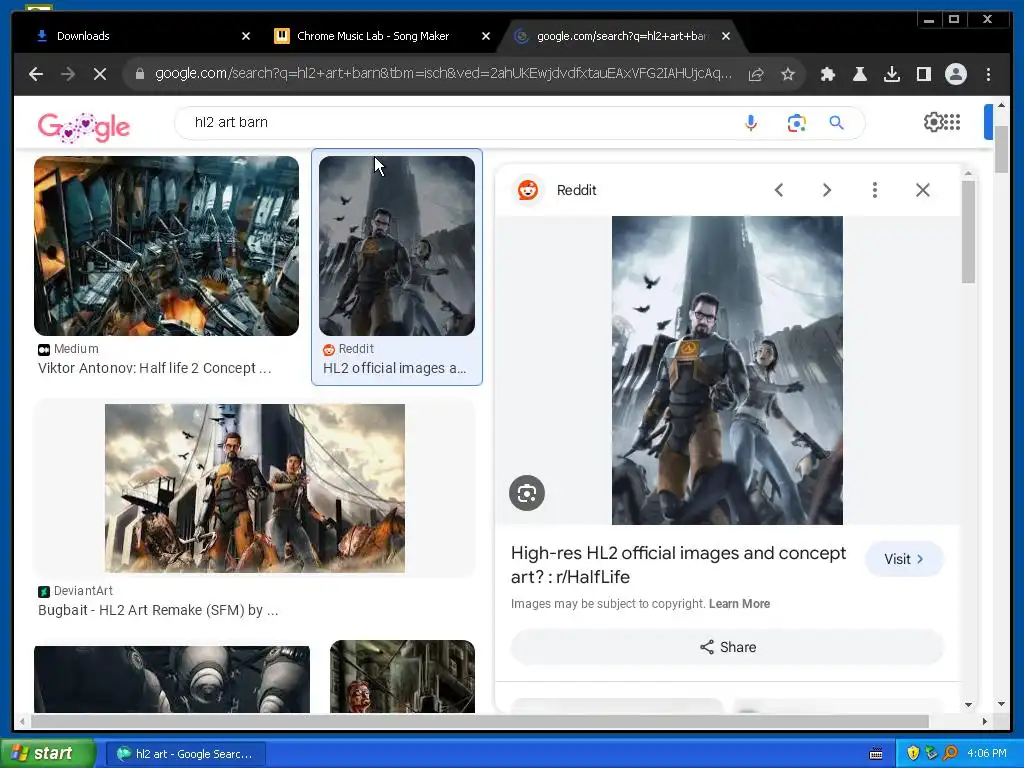Click the preview panel scrollbar thumb
Image resolution: width=1024 pixels, height=768 pixels.
click(x=968, y=232)
